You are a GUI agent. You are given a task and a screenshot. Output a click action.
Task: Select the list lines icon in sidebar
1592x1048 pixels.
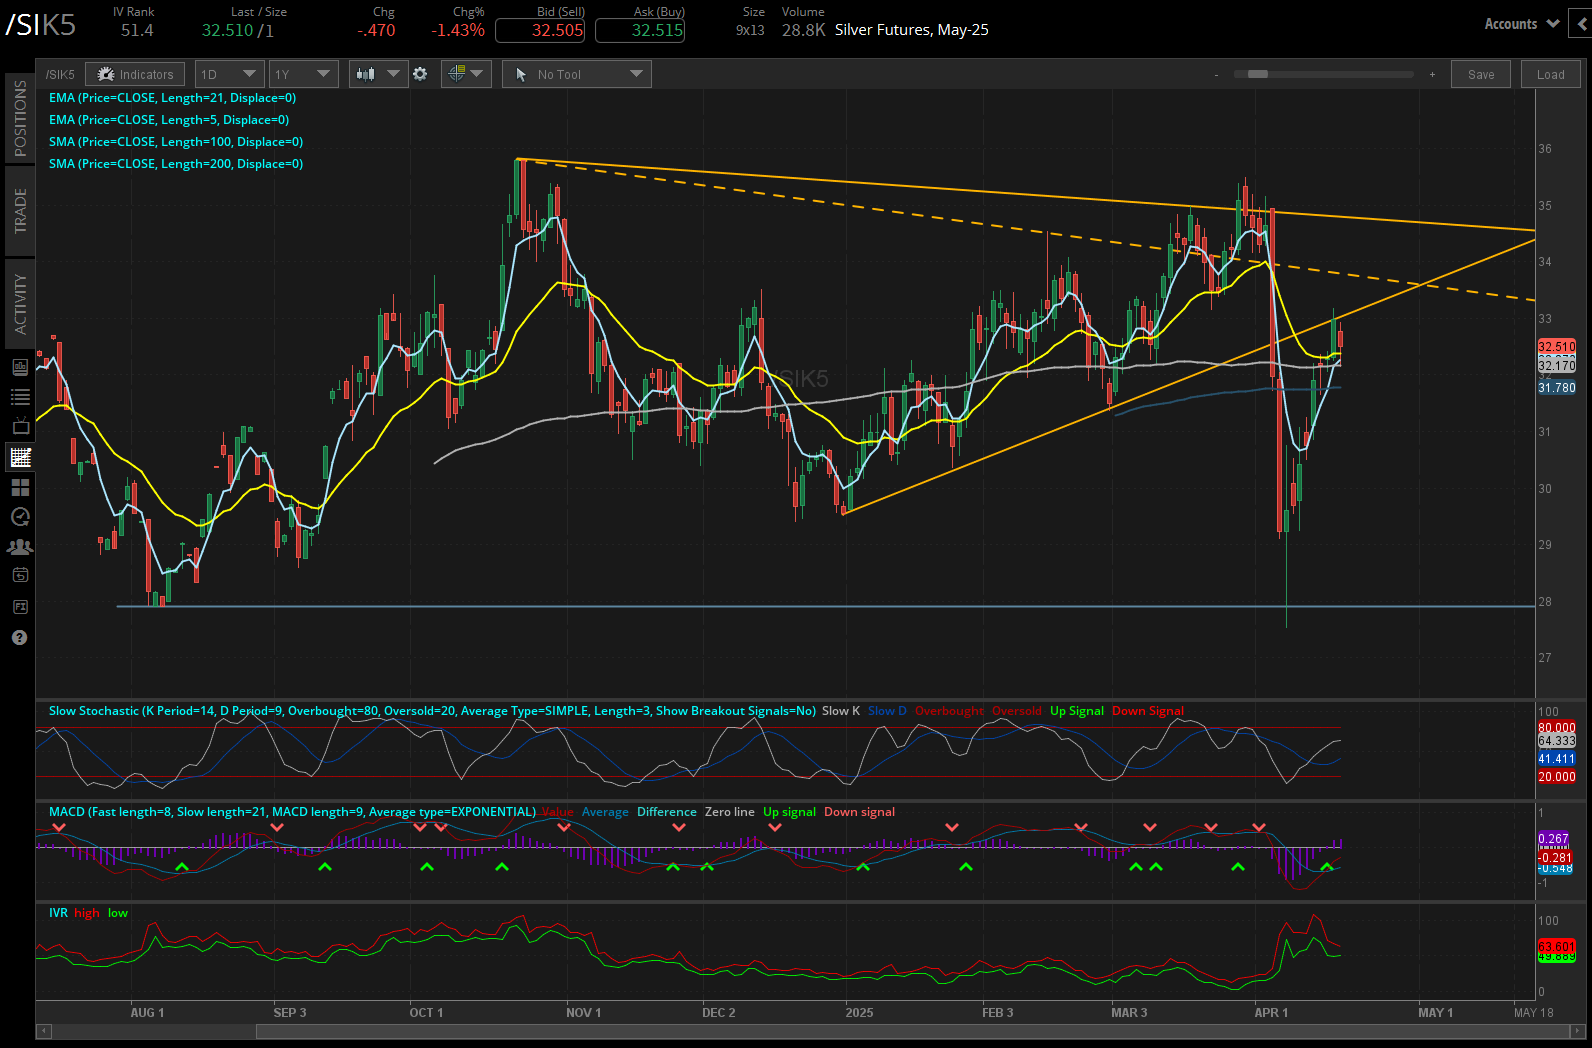pyautogui.click(x=20, y=397)
